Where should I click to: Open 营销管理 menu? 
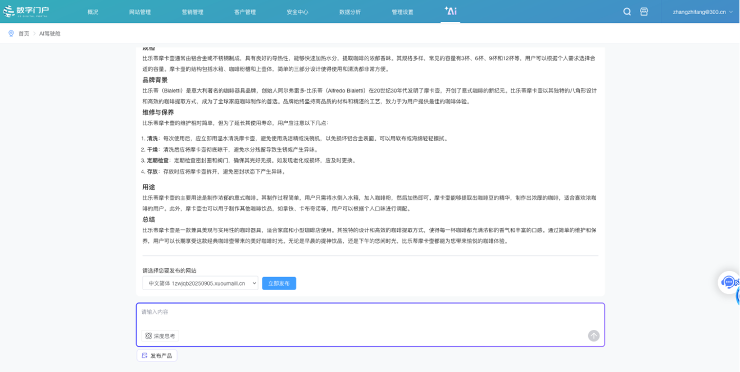click(193, 12)
